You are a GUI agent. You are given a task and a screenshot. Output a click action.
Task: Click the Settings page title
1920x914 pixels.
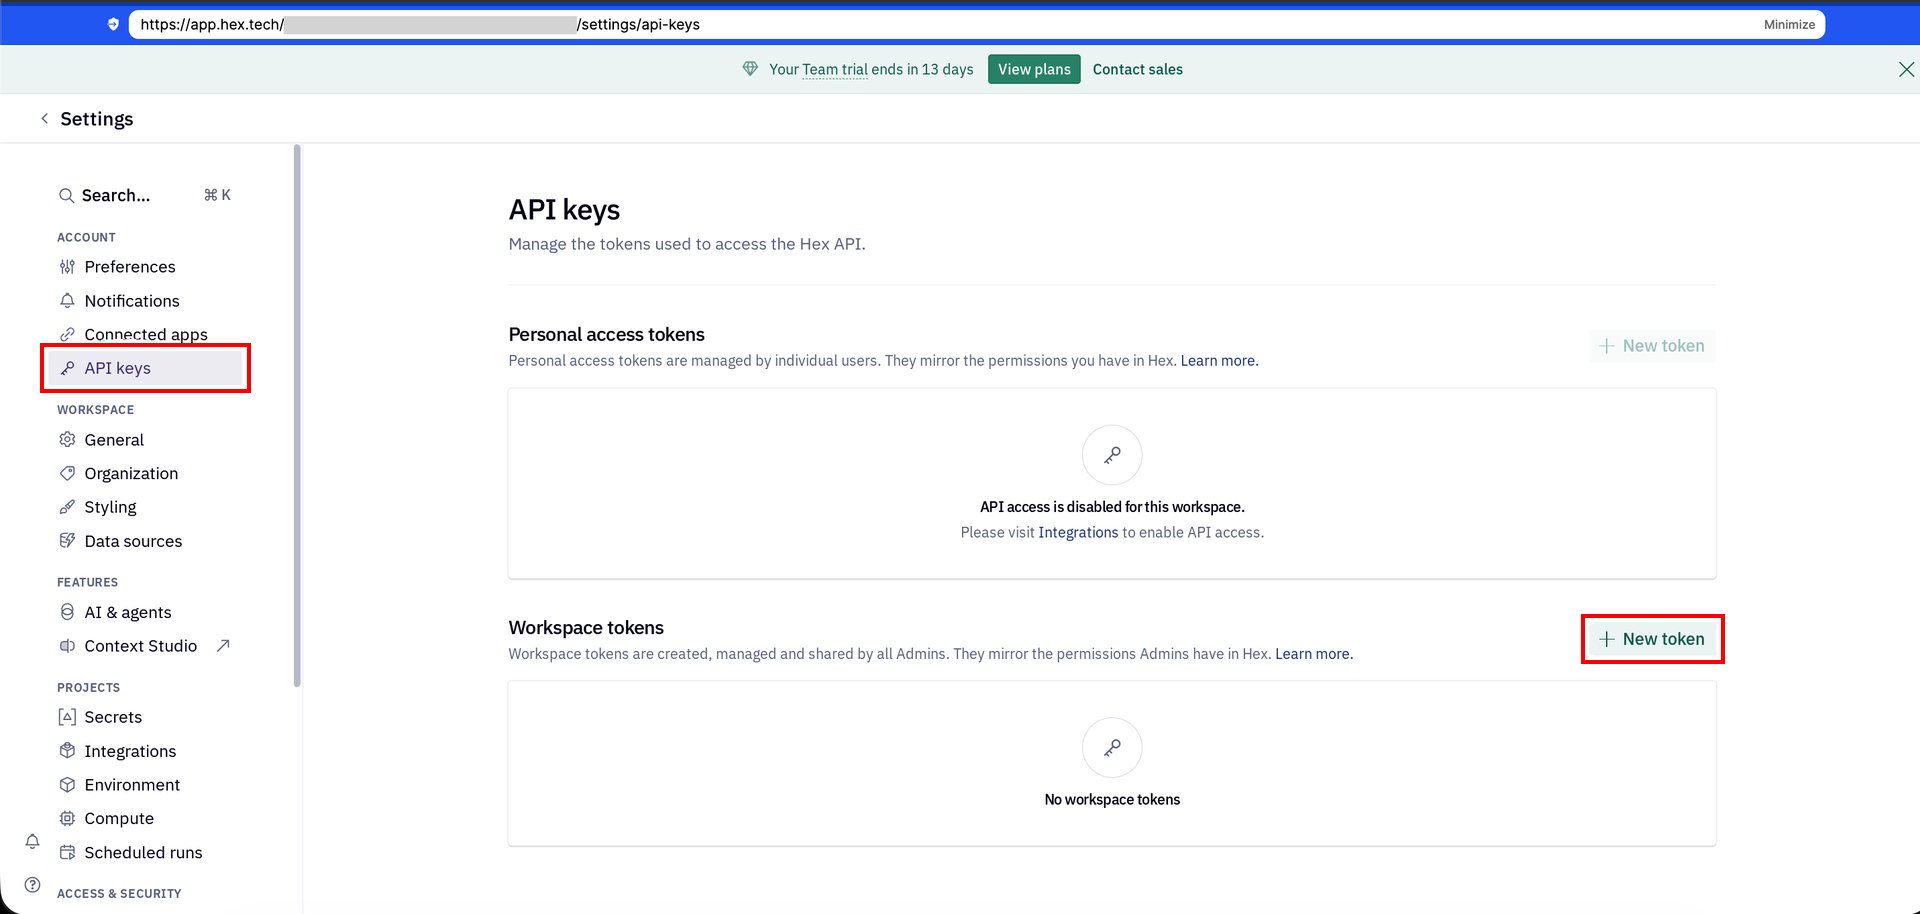(x=96, y=119)
